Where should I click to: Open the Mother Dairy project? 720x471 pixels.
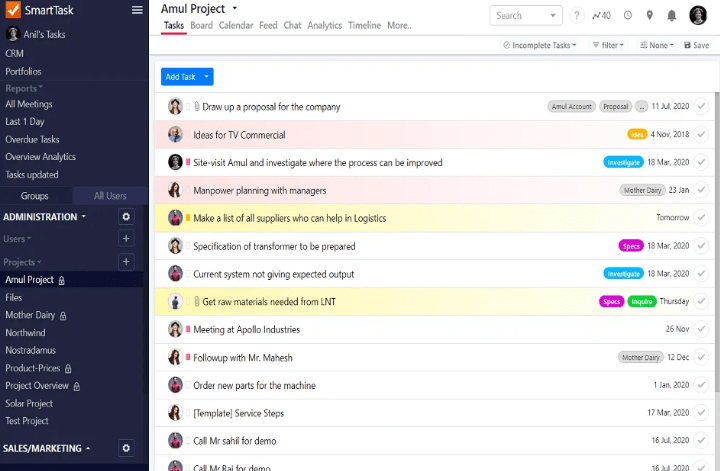pyautogui.click(x=30, y=315)
